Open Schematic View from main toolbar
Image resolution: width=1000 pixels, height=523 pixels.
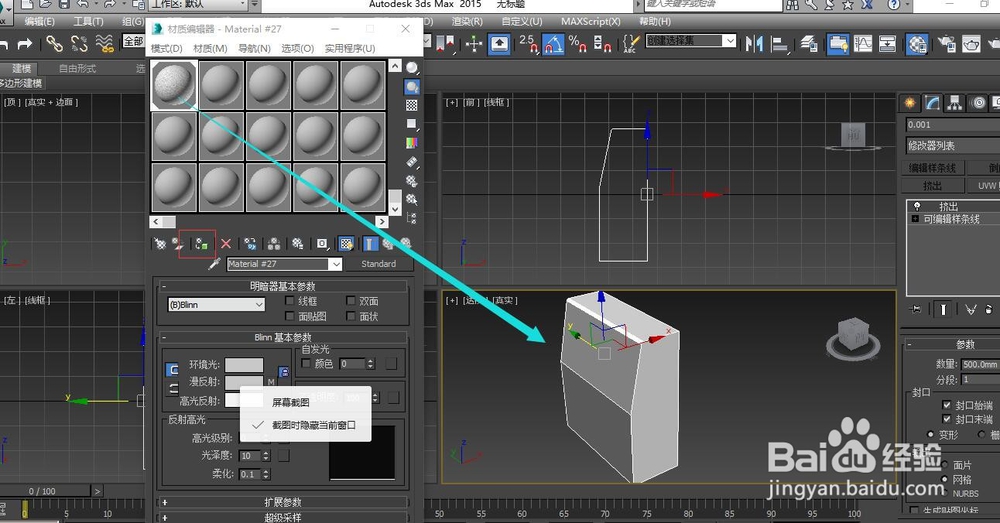click(x=888, y=44)
